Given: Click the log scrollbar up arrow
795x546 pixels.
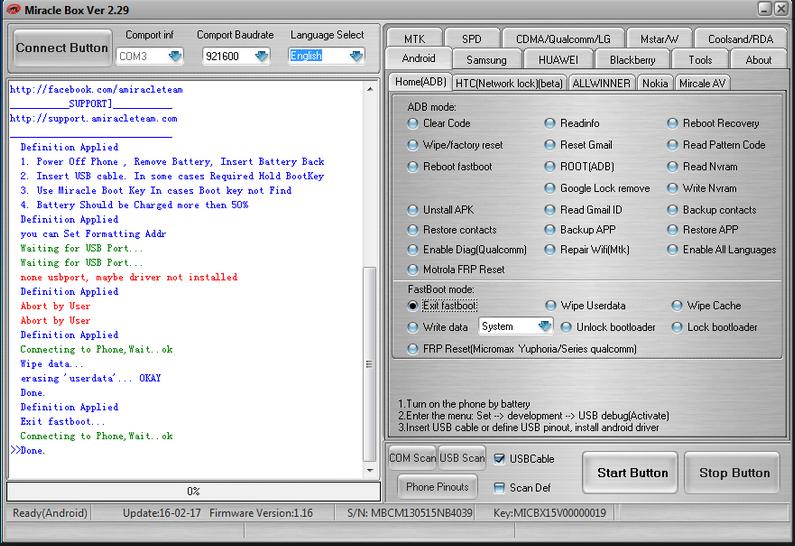Looking at the screenshot, I should click(x=370, y=89).
